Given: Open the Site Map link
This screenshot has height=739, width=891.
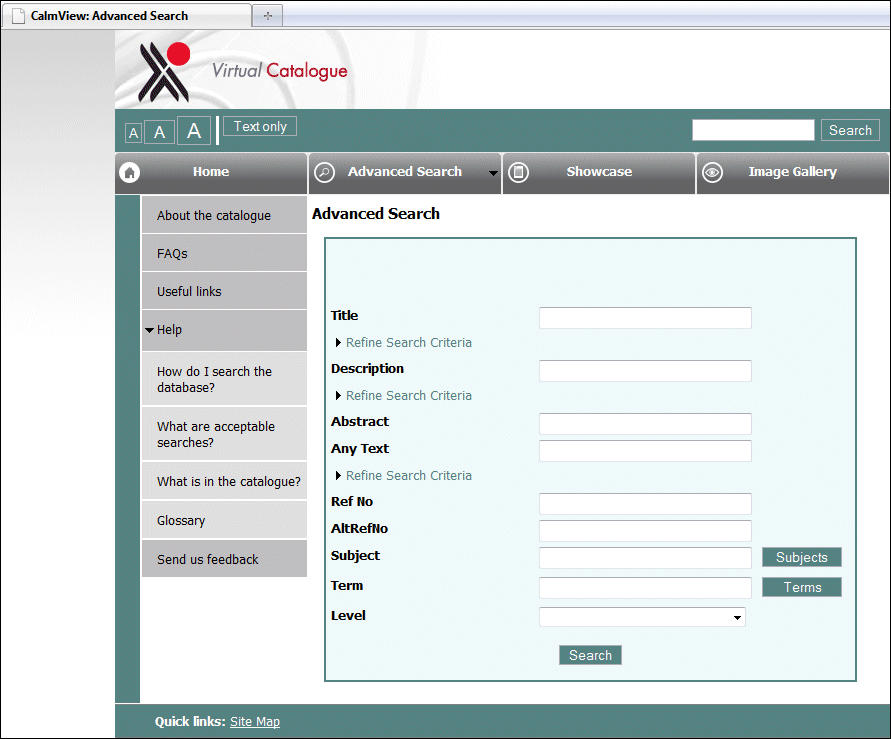Looking at the screenshot, I should tap(255, 721).
